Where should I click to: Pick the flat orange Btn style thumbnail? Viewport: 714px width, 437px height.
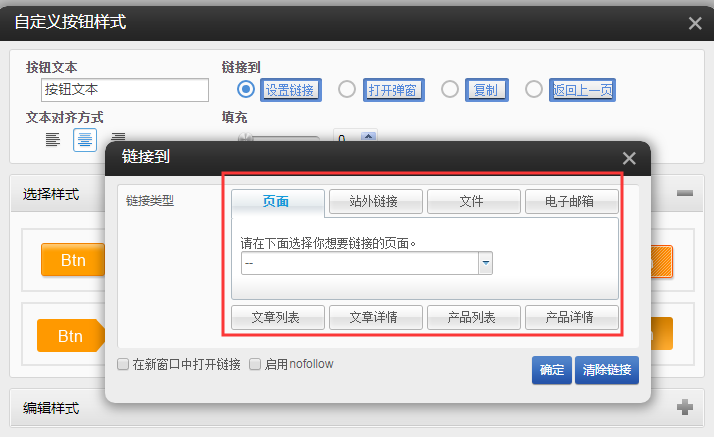pyautogui.click(x=73, y=260)
